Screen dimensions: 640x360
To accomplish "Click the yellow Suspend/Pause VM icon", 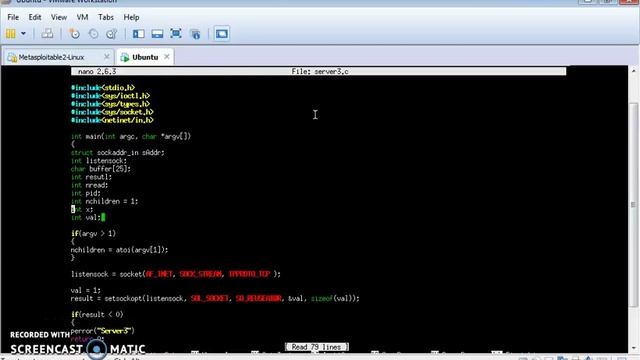I will tap(11, 34).
